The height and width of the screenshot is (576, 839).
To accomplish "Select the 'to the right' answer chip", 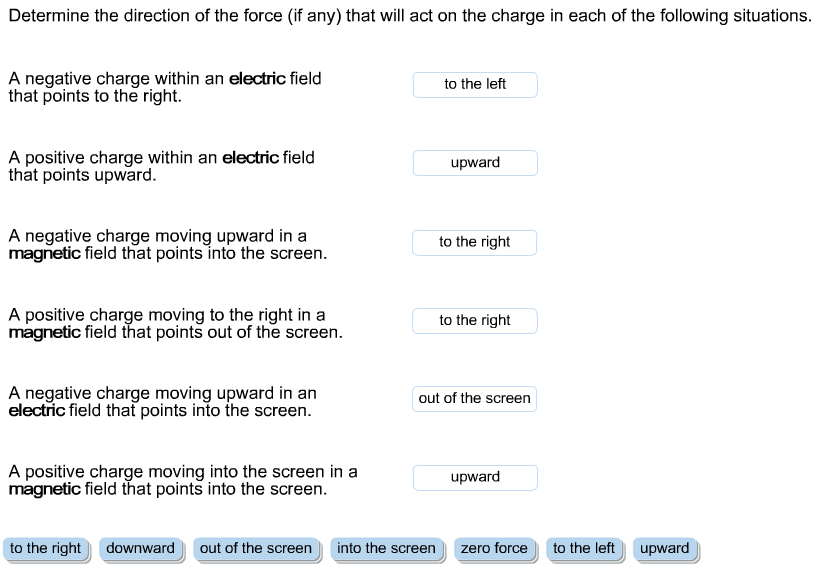I will [46, 548].
